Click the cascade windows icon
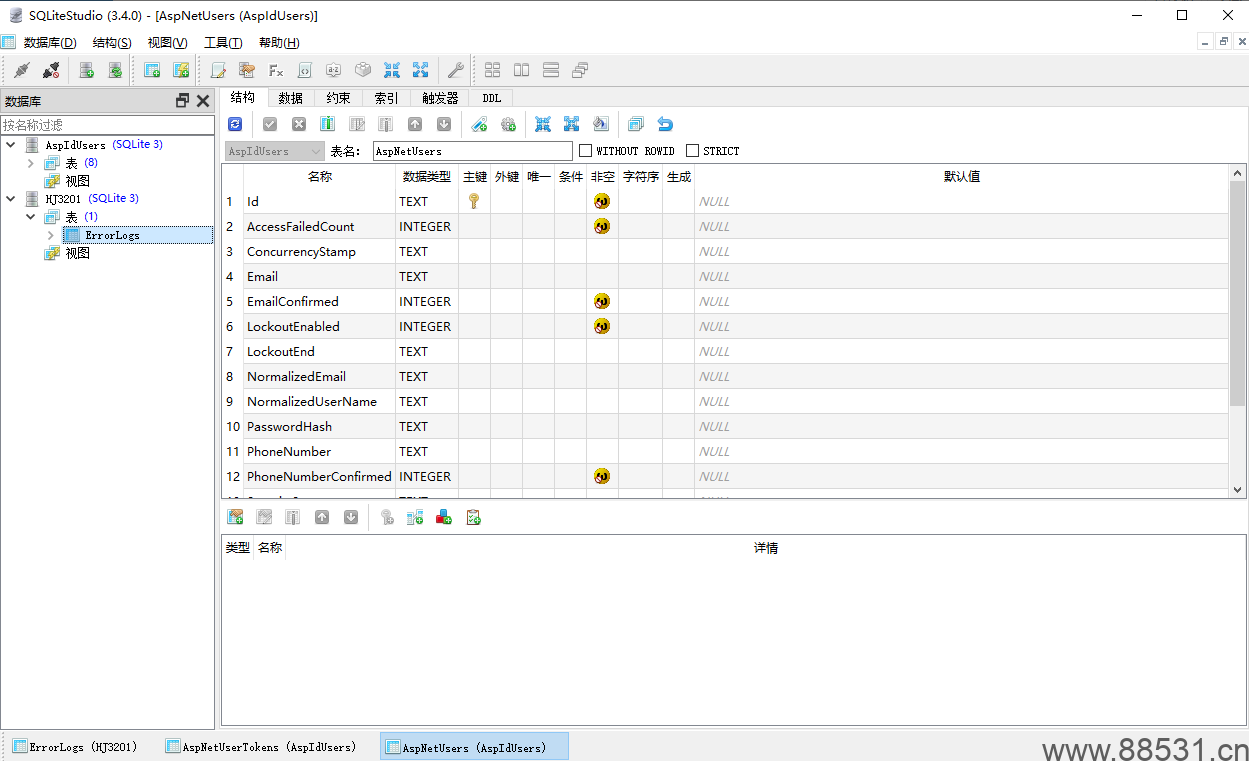This screenshot has height=761, width=1249. pos(580,70)
